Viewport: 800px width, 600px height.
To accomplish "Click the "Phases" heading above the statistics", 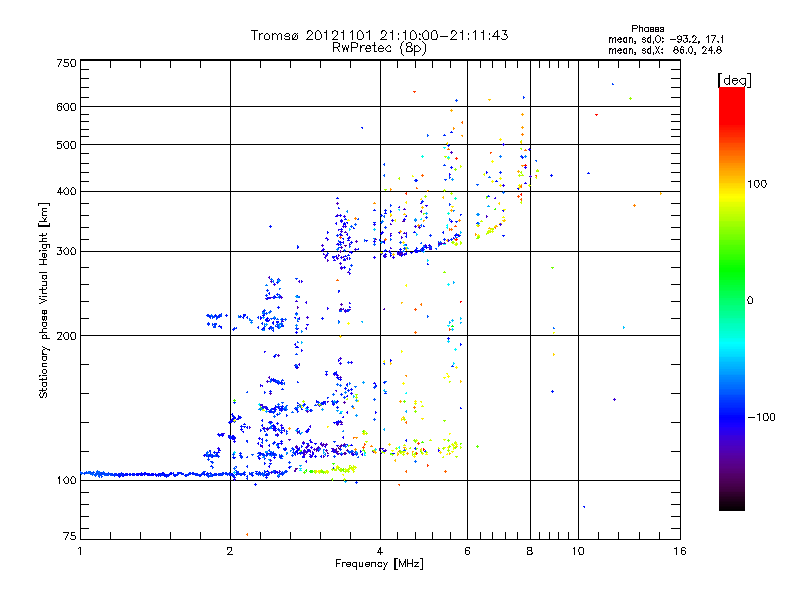I will tap(647, 29).
